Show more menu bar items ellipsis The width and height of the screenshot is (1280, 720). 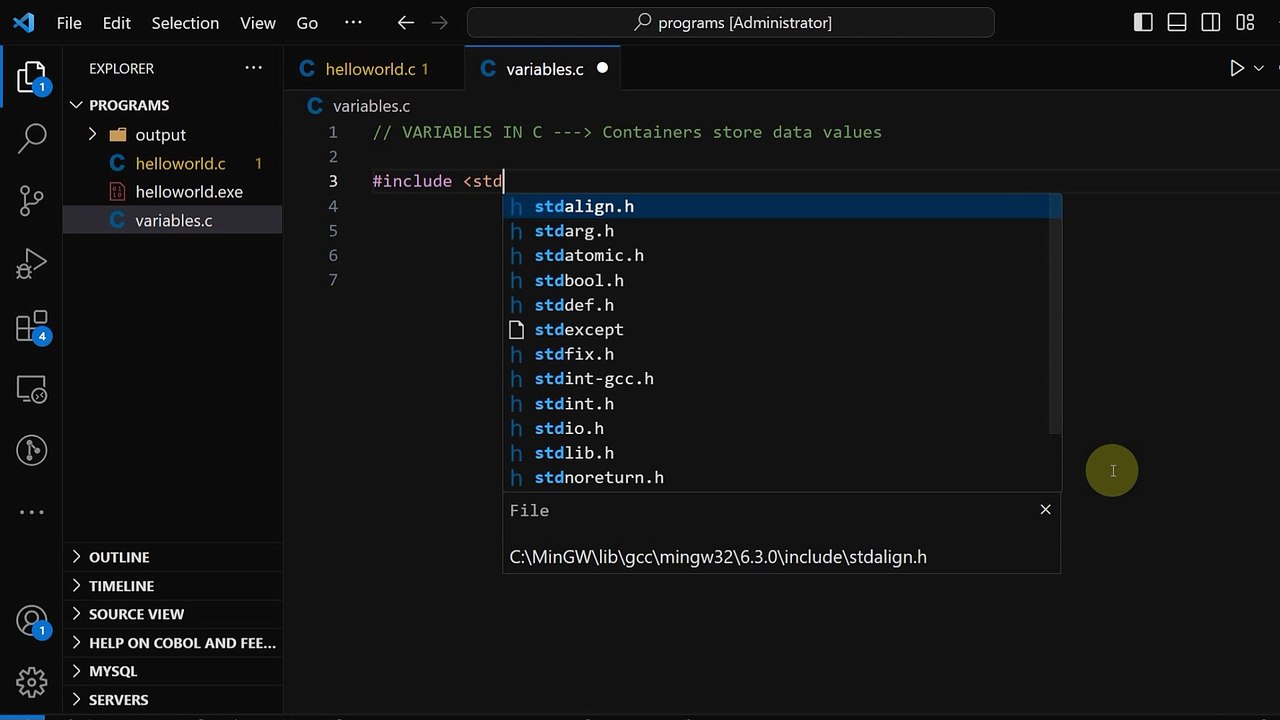[x=353, y=22]
